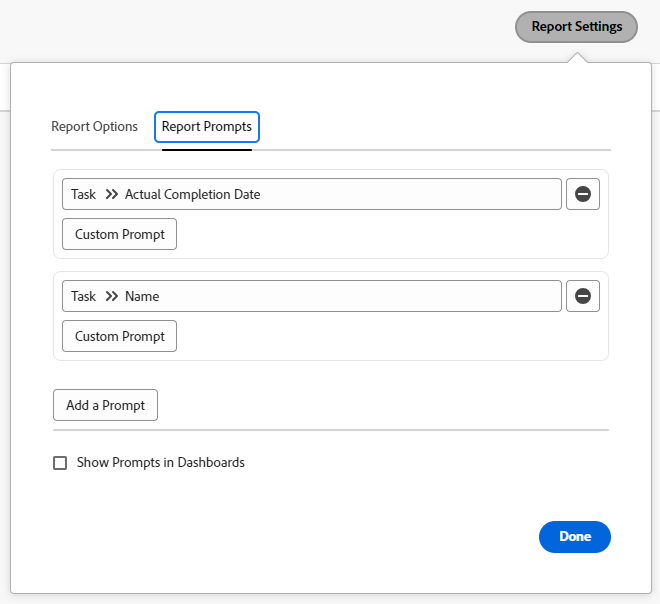660x604 pixels.
Task: Toggle the Report Settings popover button
Action: pyautogui.click(x=576, y=27)
